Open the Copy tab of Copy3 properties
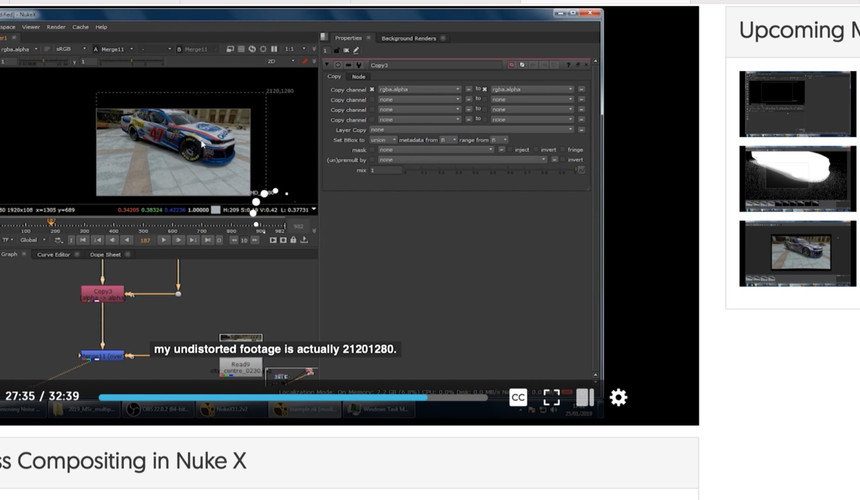860x500 pixels. (334, 76)
